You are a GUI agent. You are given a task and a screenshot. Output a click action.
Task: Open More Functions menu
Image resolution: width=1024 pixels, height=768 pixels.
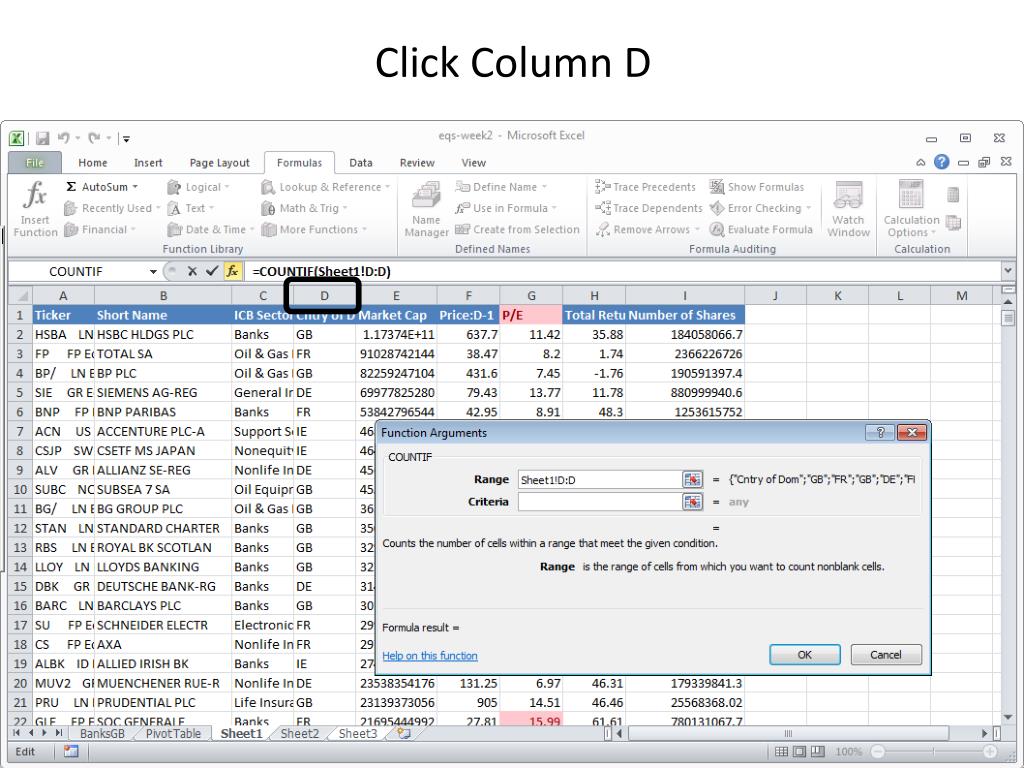point(314,230)
